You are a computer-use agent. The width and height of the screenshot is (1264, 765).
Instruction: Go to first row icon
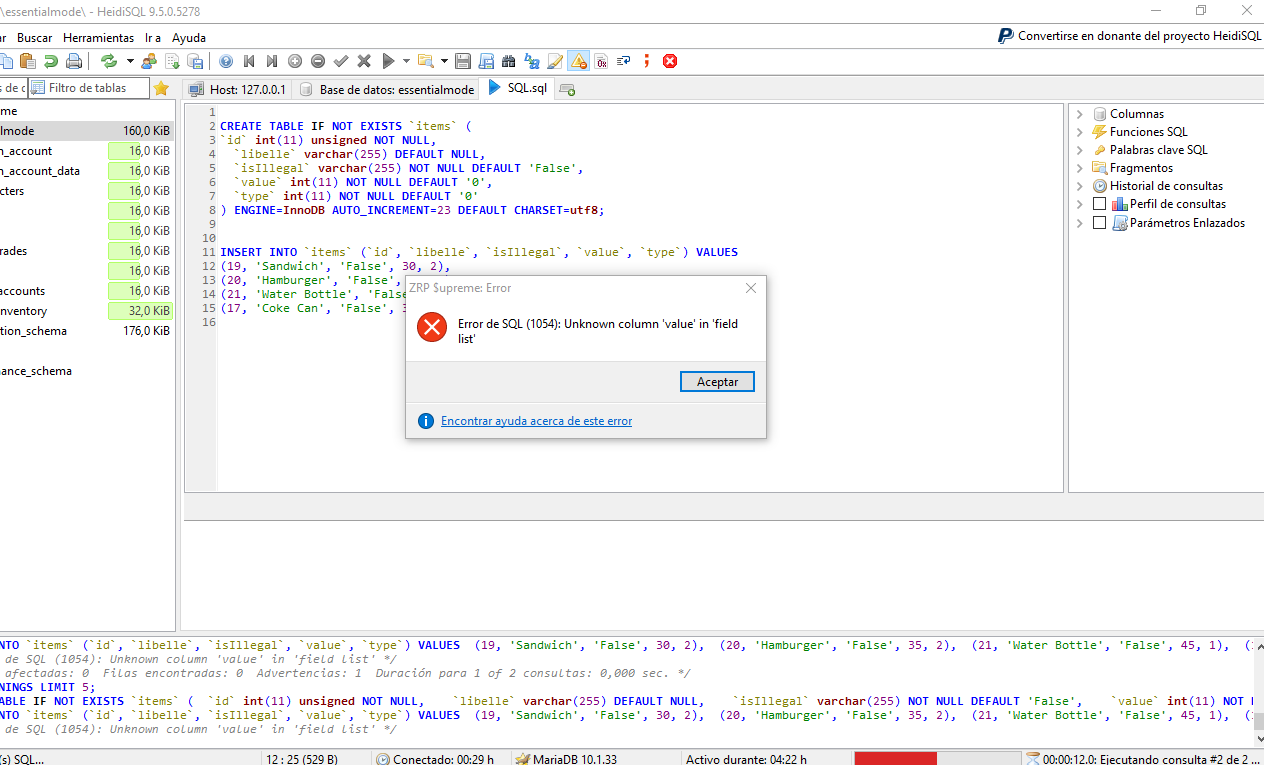pyautogui.click(x=249, y=61)
